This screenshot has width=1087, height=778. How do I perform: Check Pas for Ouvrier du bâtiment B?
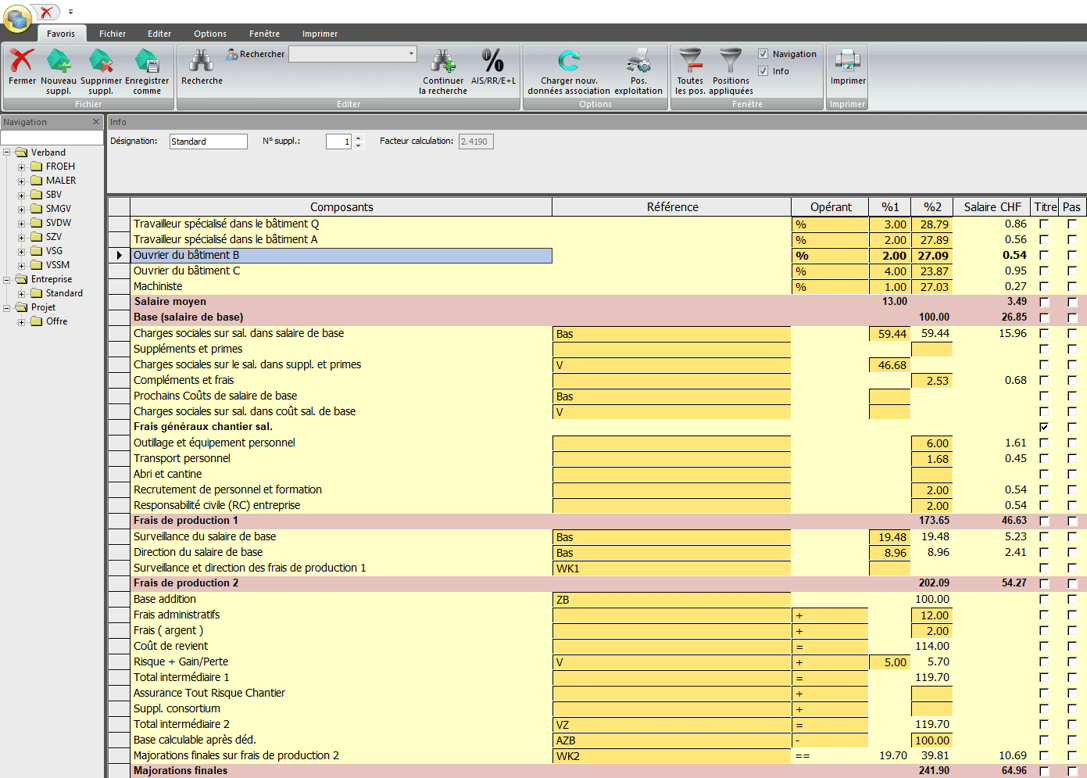tap(1072, 255)
